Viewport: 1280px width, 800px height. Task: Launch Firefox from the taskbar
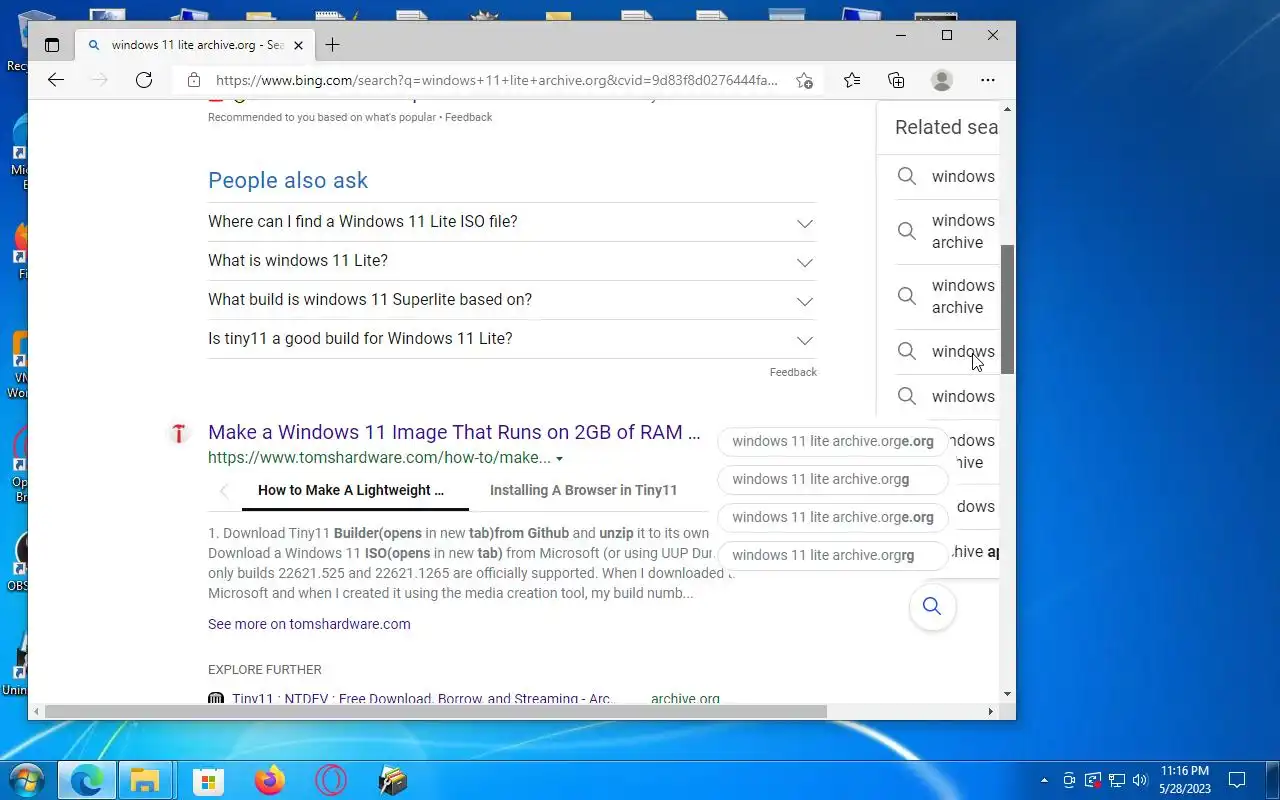tap(270, 780)
